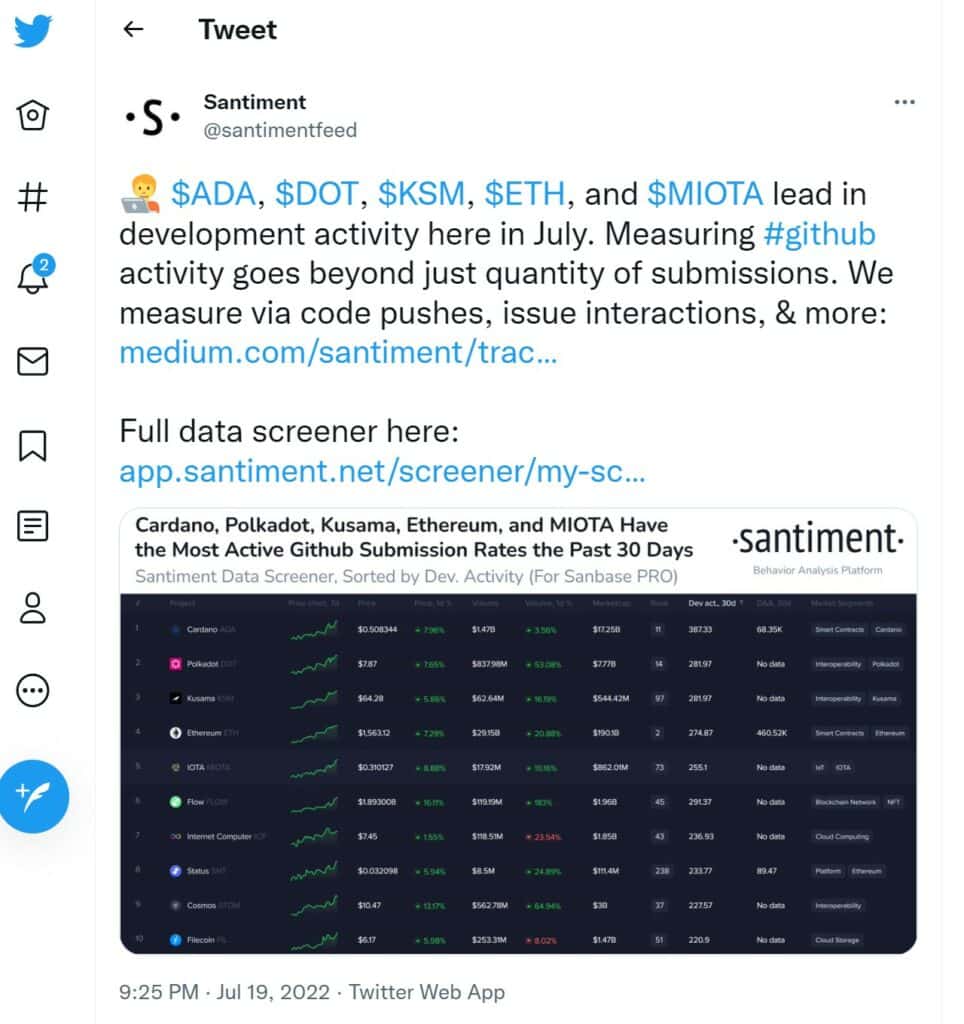Open the Home icon in sidebar
This screenshot has height=1024, width=964.
click(33, 115)
